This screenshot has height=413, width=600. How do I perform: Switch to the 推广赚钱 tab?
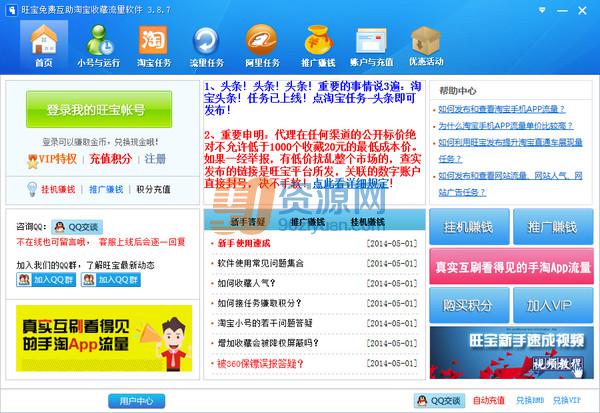click(307, 222)
